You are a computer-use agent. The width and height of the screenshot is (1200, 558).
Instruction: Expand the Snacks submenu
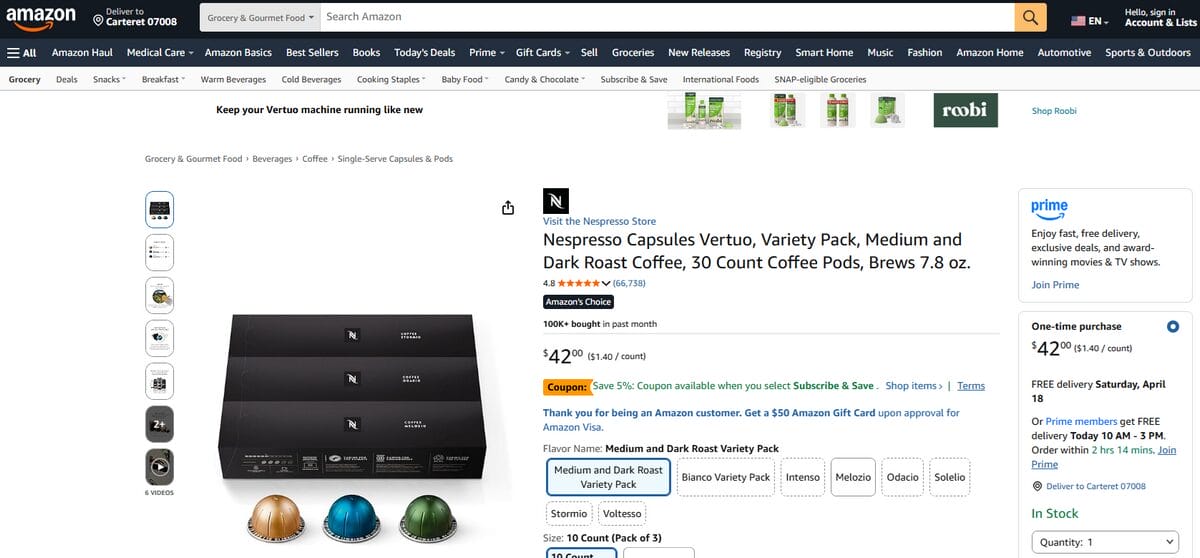109,79
